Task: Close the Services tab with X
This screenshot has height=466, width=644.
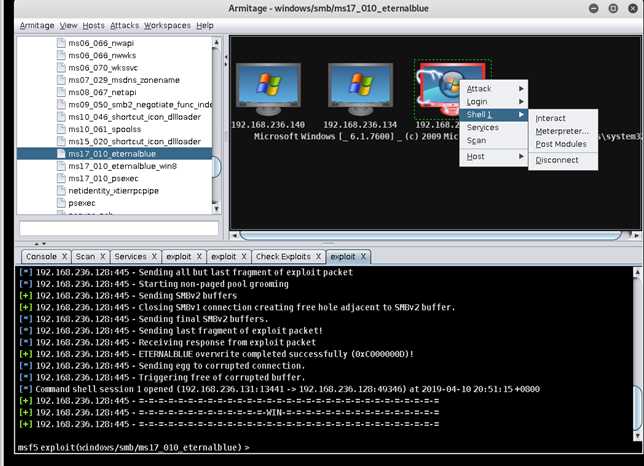Action: [x=154, y=256]
